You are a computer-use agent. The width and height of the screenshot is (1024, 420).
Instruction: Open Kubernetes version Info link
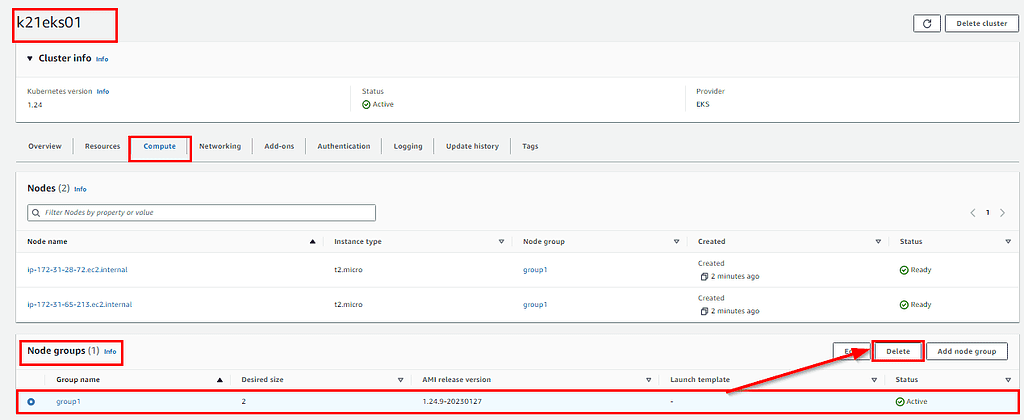[103, 91]
